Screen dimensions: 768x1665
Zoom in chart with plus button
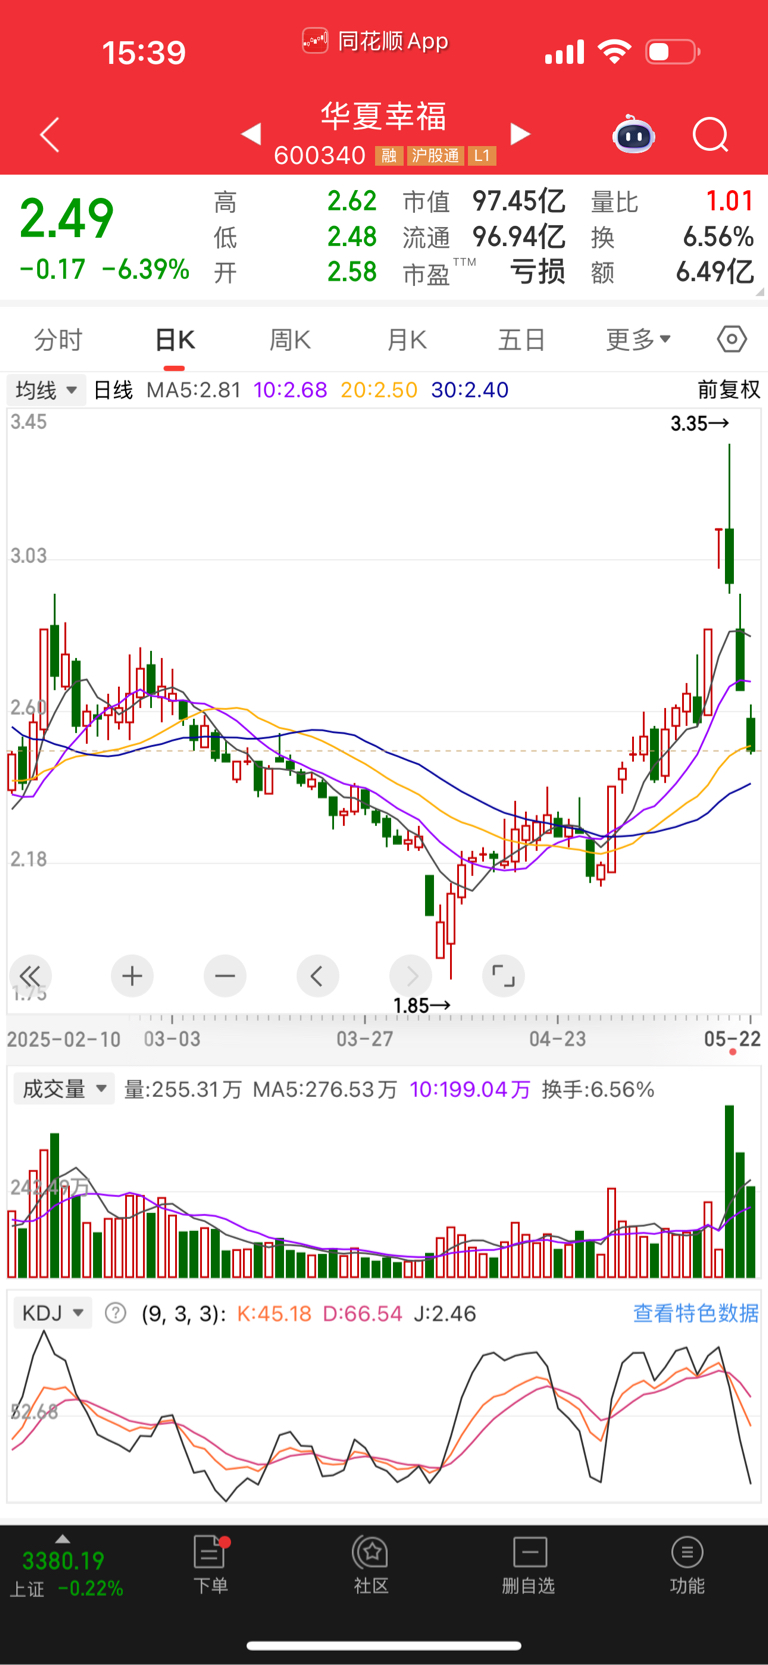[132, 975]
